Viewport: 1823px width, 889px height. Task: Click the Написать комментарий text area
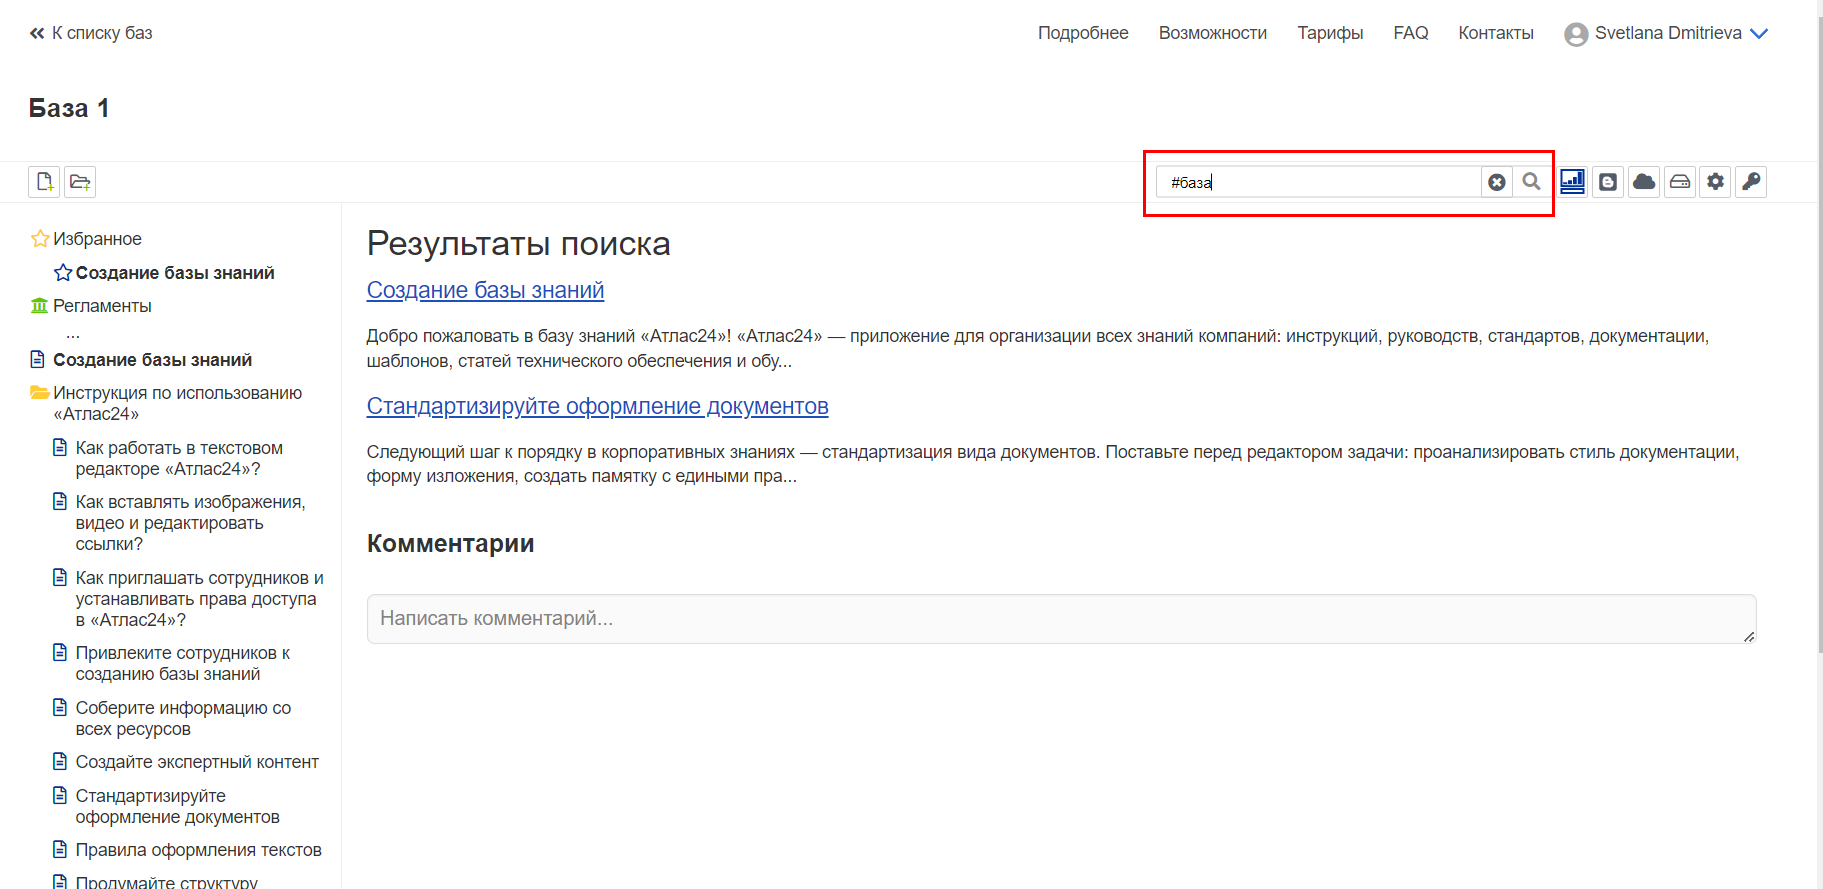click(x=1061, y=618)
